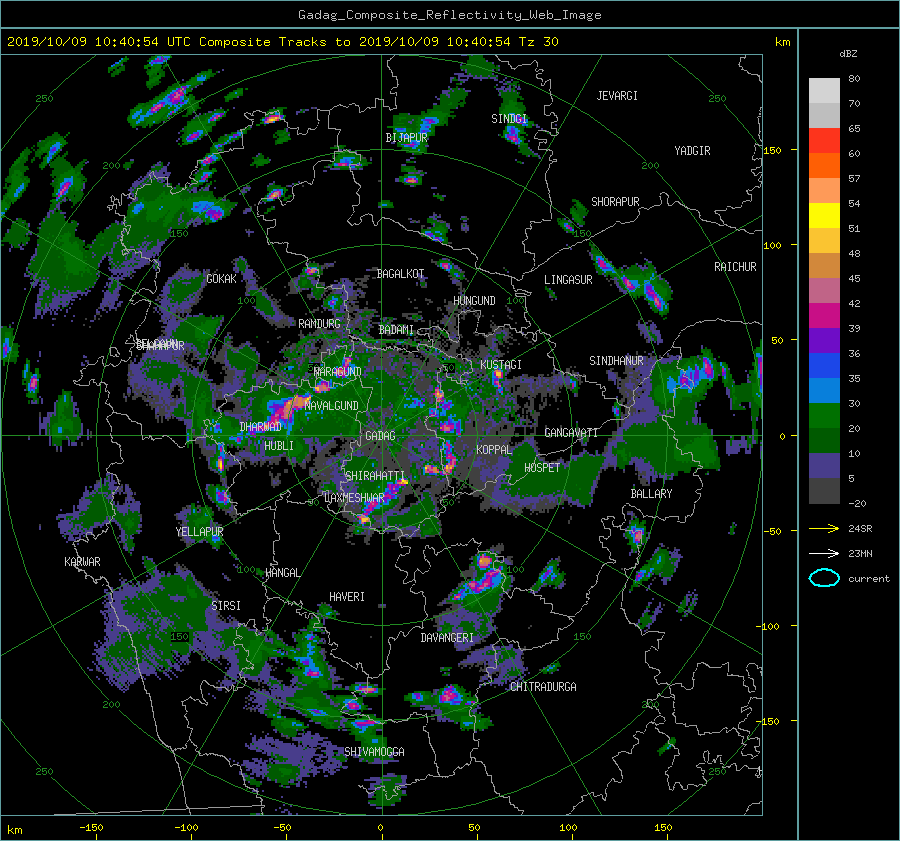This screenshot has width=900, height=841.
Task: Click the 23MN legend label
Action: pos(860,554)
